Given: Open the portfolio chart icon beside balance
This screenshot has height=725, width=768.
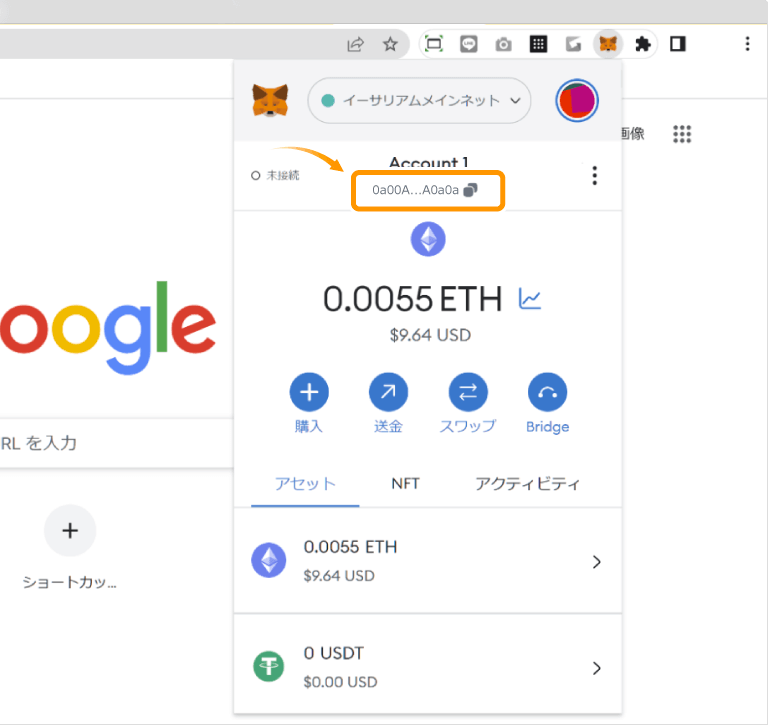Looking at the screenshot, I should coord(530,299).
